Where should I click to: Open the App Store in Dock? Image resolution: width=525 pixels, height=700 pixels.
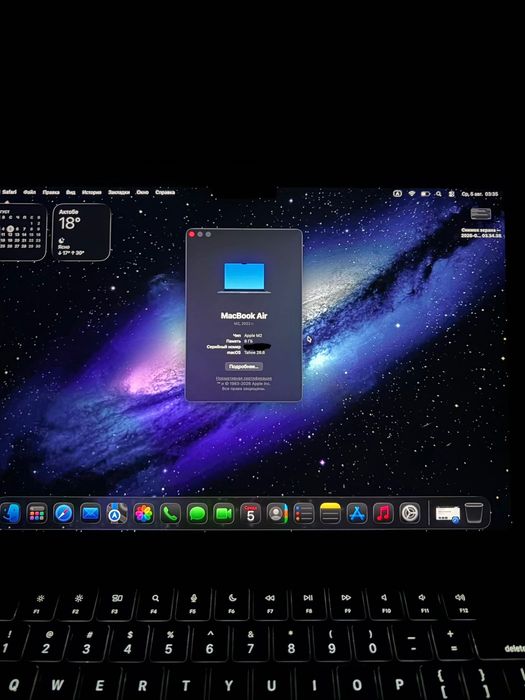click(357, 514)
